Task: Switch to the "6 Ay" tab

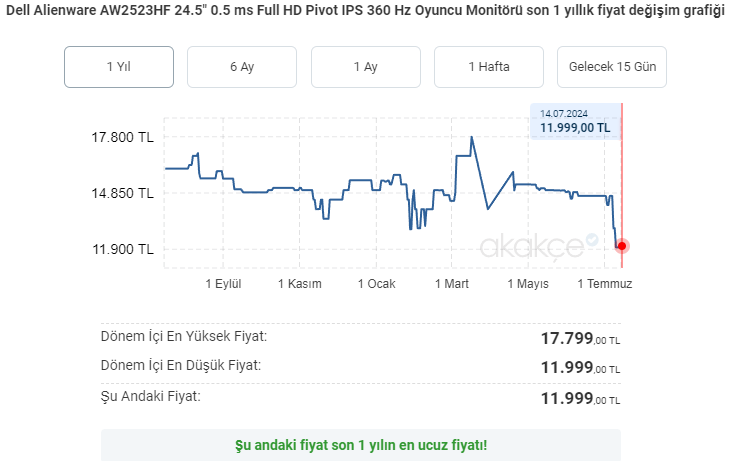Action: click(242, 67)
